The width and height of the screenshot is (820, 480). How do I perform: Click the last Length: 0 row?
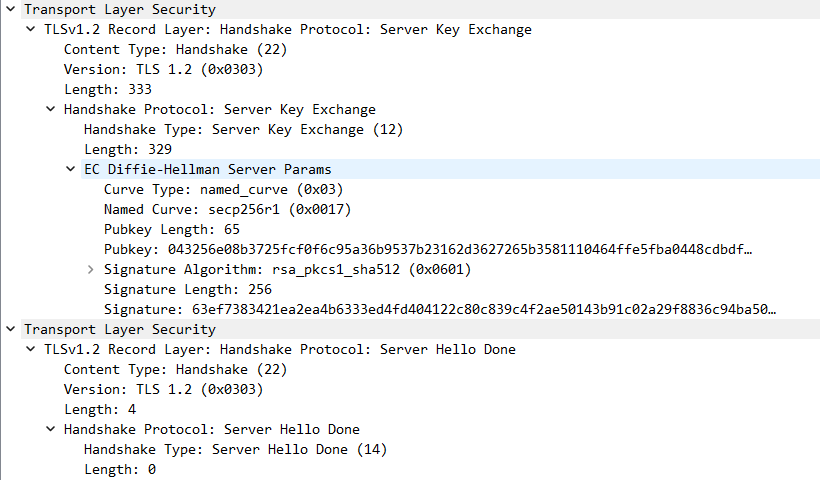[x=119, y=469]
